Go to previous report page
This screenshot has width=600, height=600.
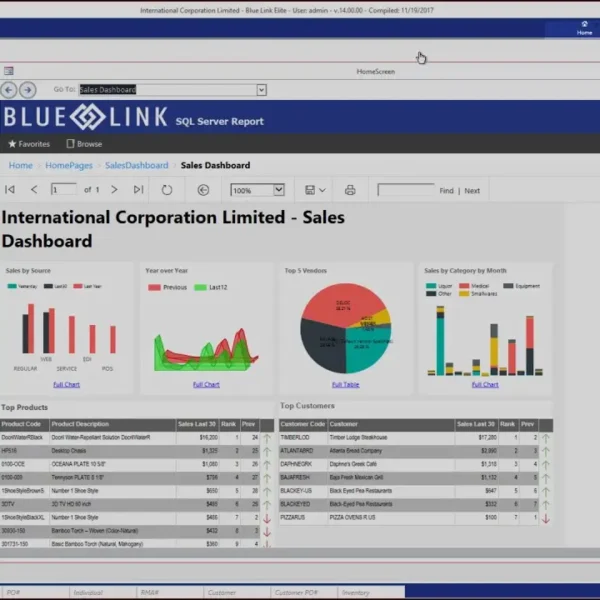(x=34, y=190)
